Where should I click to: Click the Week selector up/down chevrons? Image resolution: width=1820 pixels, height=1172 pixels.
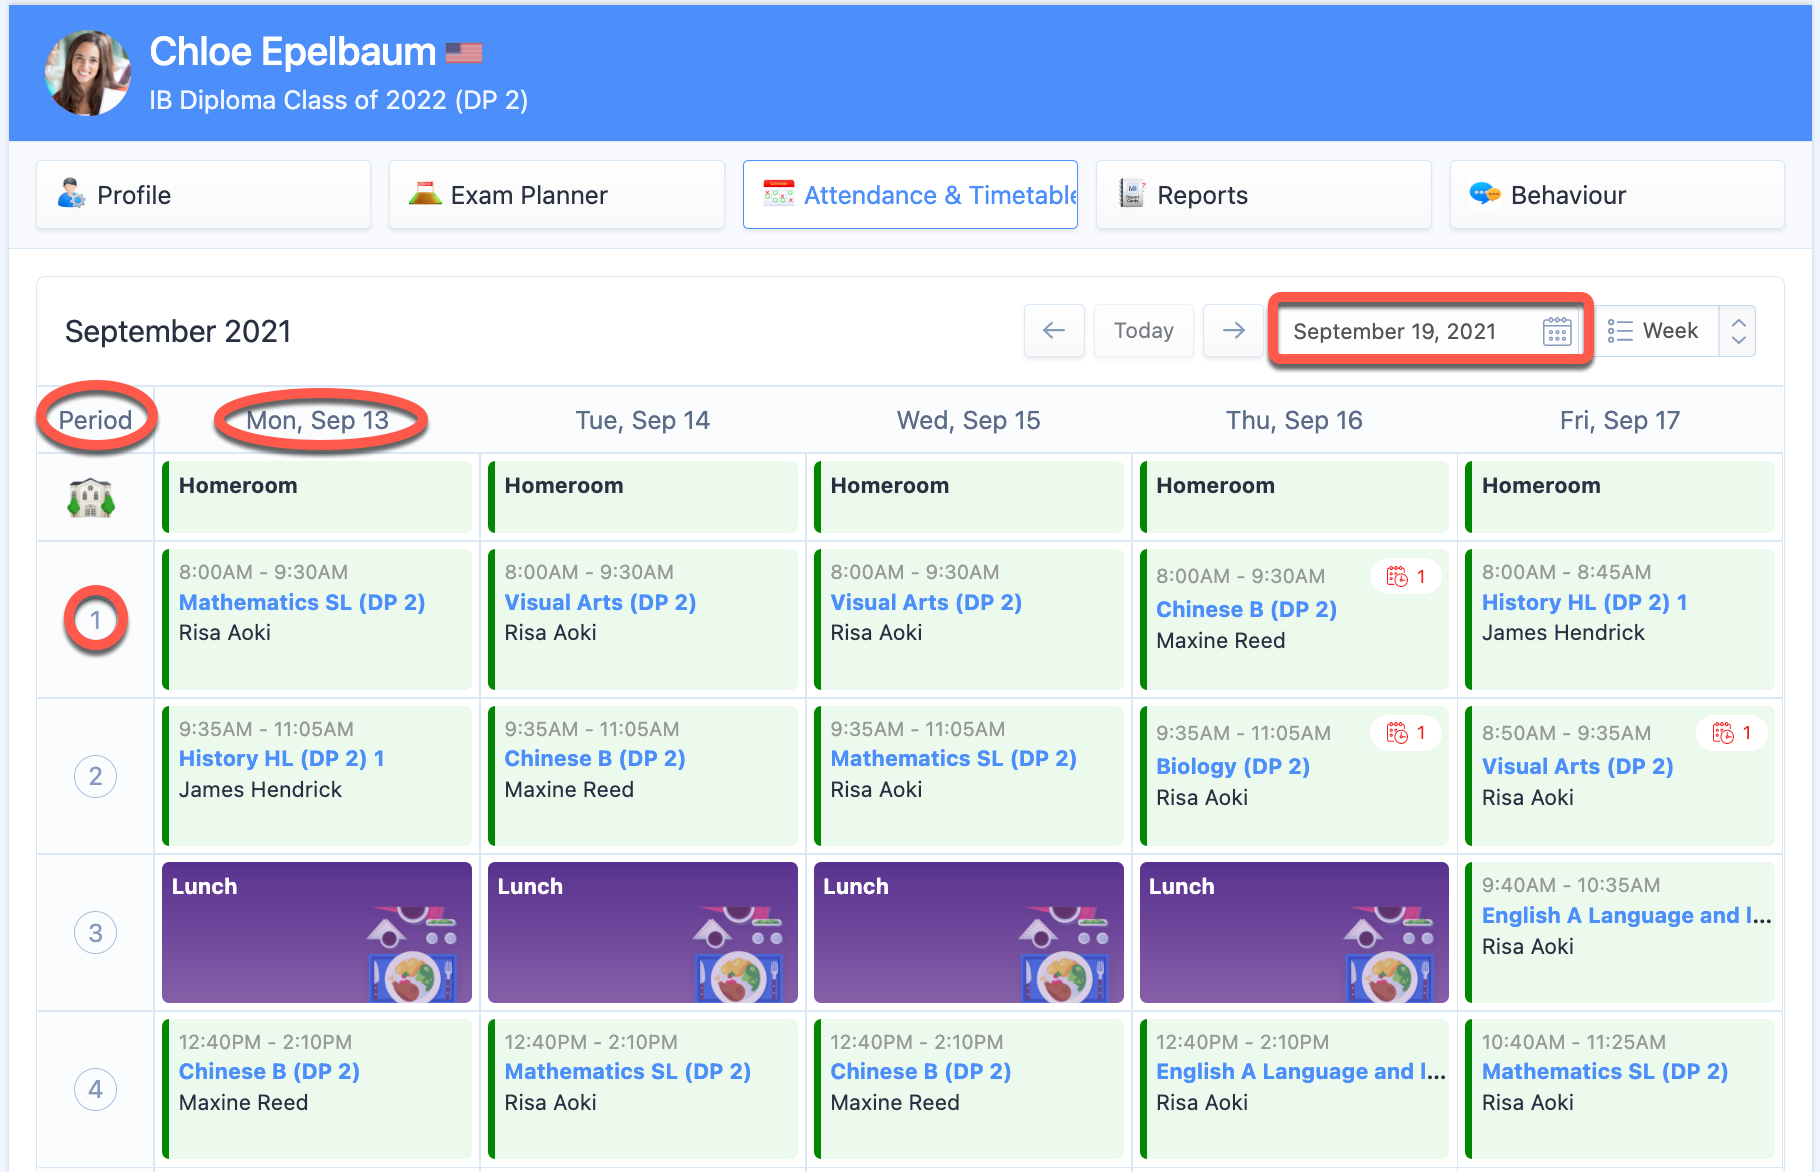click(x=1738, y=331)
